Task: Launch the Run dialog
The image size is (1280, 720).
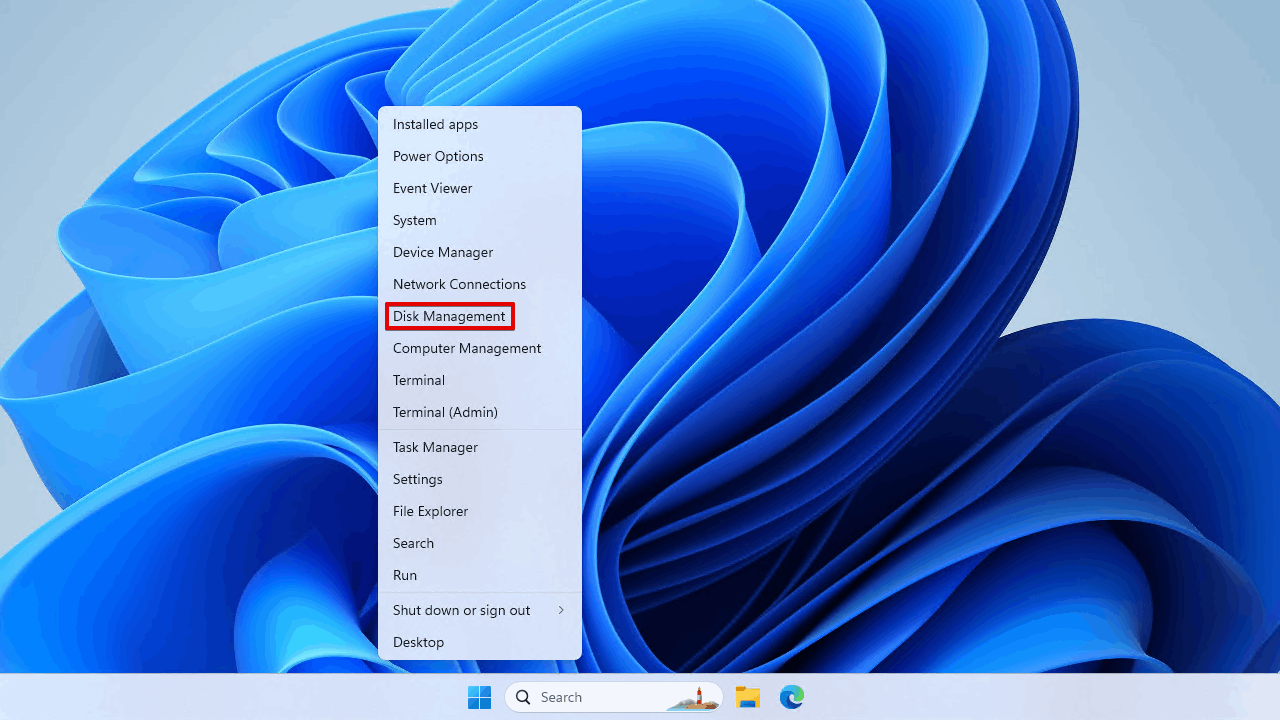Action: point(405,575)
